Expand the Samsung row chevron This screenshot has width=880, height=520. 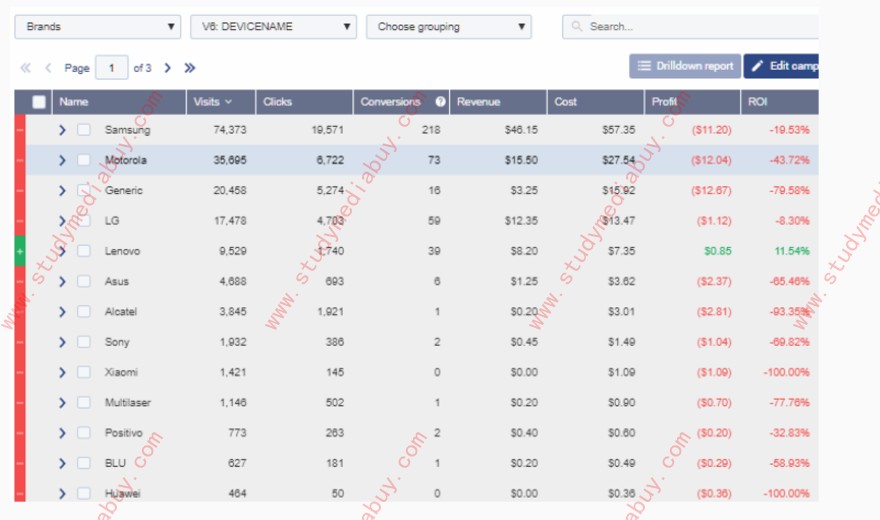coord(62,130)
